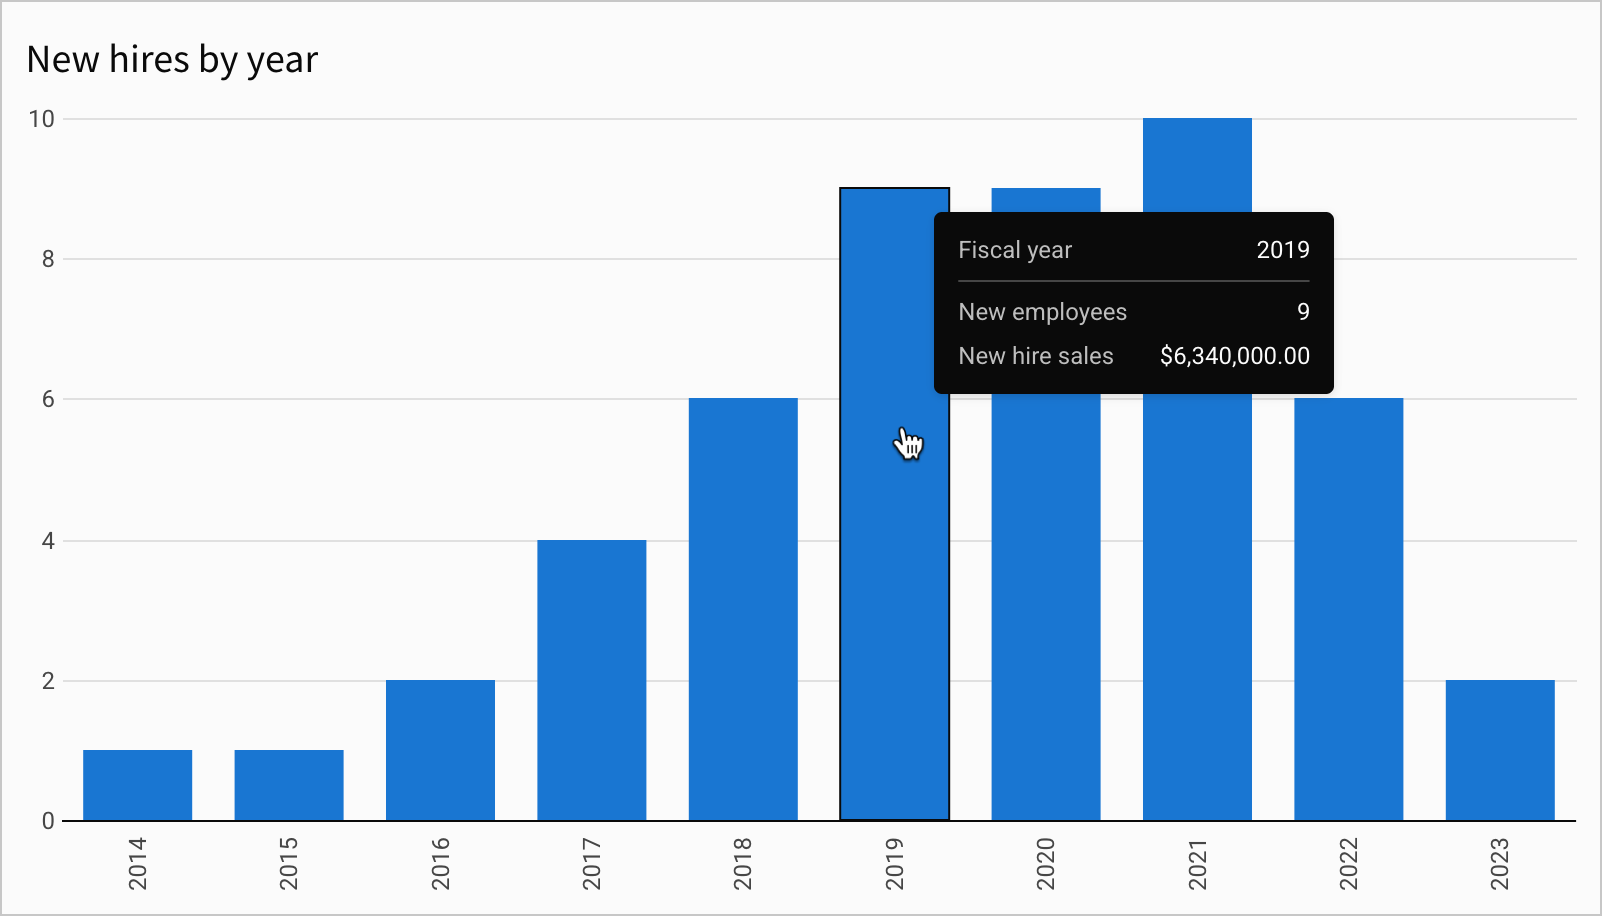This screenshot has height=916, width=1602.
Task: Click the y-axis label 0
Action: pos(48,820)
